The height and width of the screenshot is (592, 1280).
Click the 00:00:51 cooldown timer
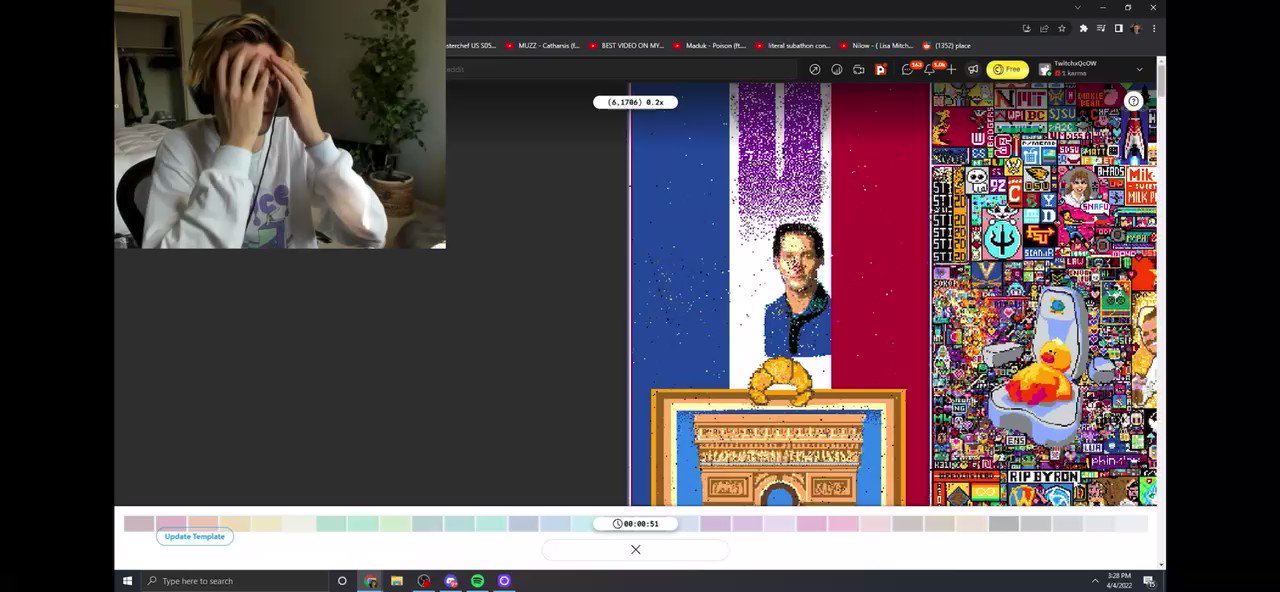point(635,523)
